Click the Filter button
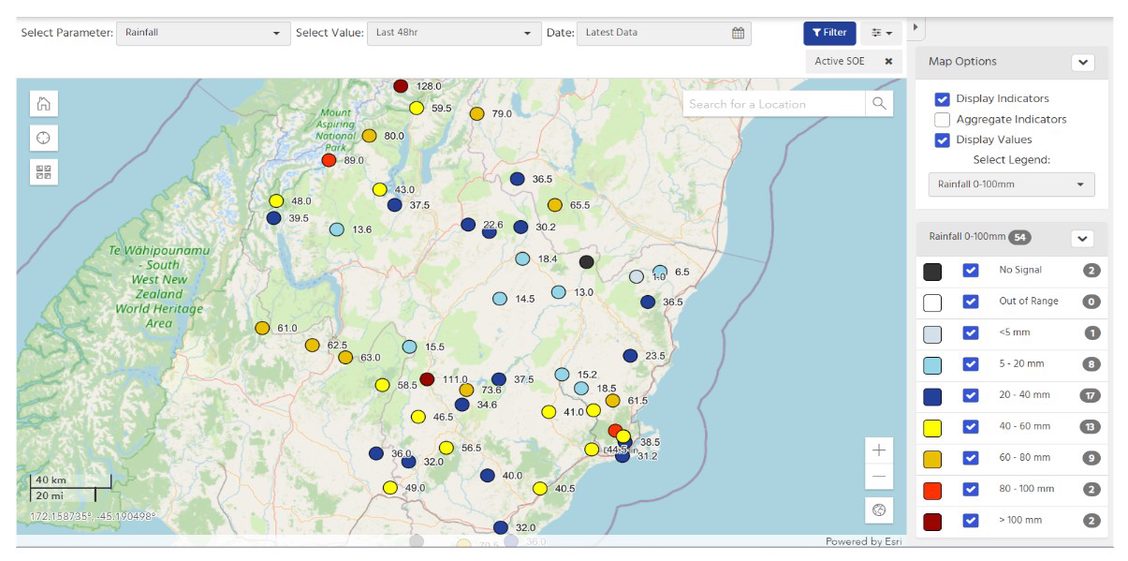The image size is (1128, 561). [x=829, y=33]
